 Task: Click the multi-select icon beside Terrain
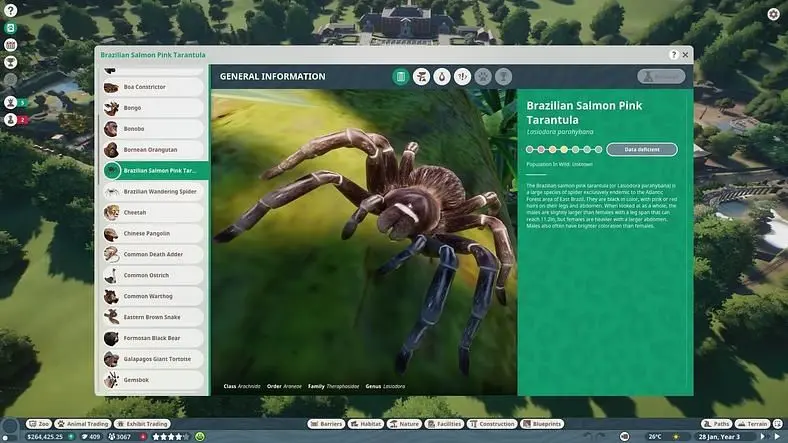[778, 424]
